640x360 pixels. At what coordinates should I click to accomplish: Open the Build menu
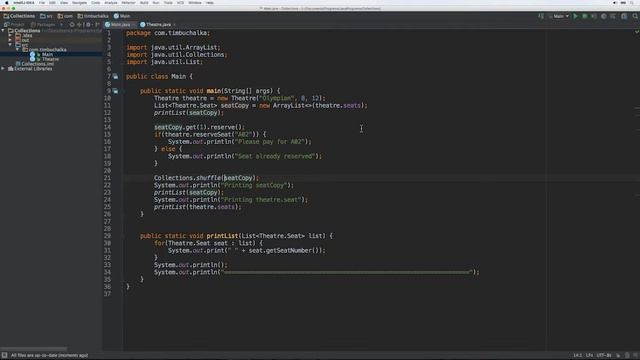tap(144, 2)
